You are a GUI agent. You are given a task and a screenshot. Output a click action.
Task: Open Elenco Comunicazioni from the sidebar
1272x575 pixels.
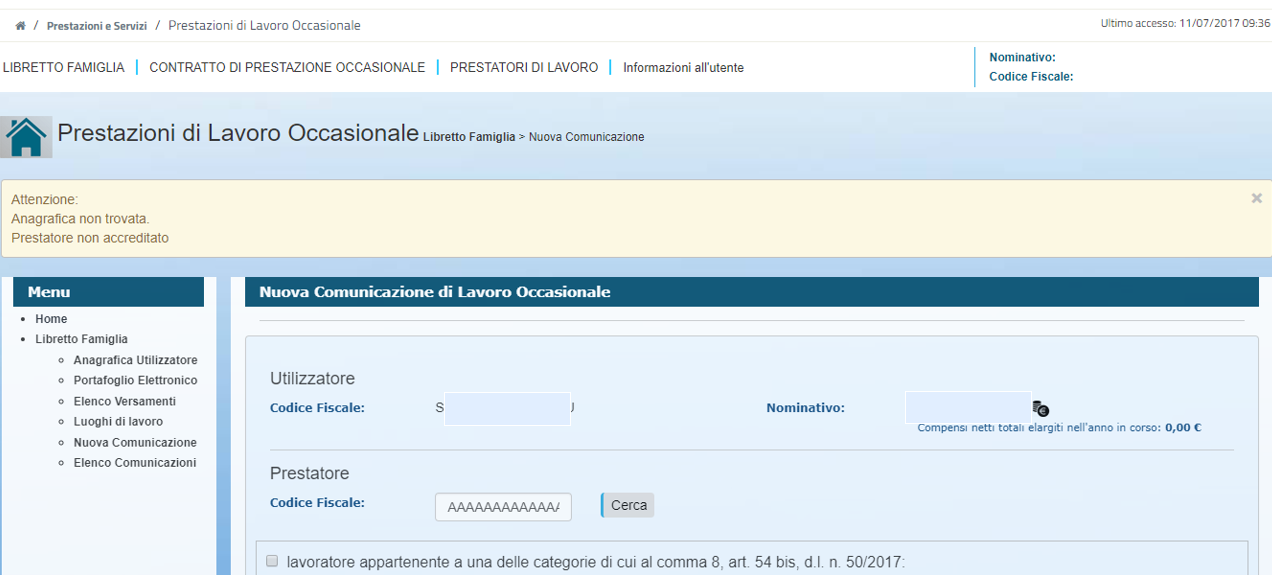pos(135,463)
